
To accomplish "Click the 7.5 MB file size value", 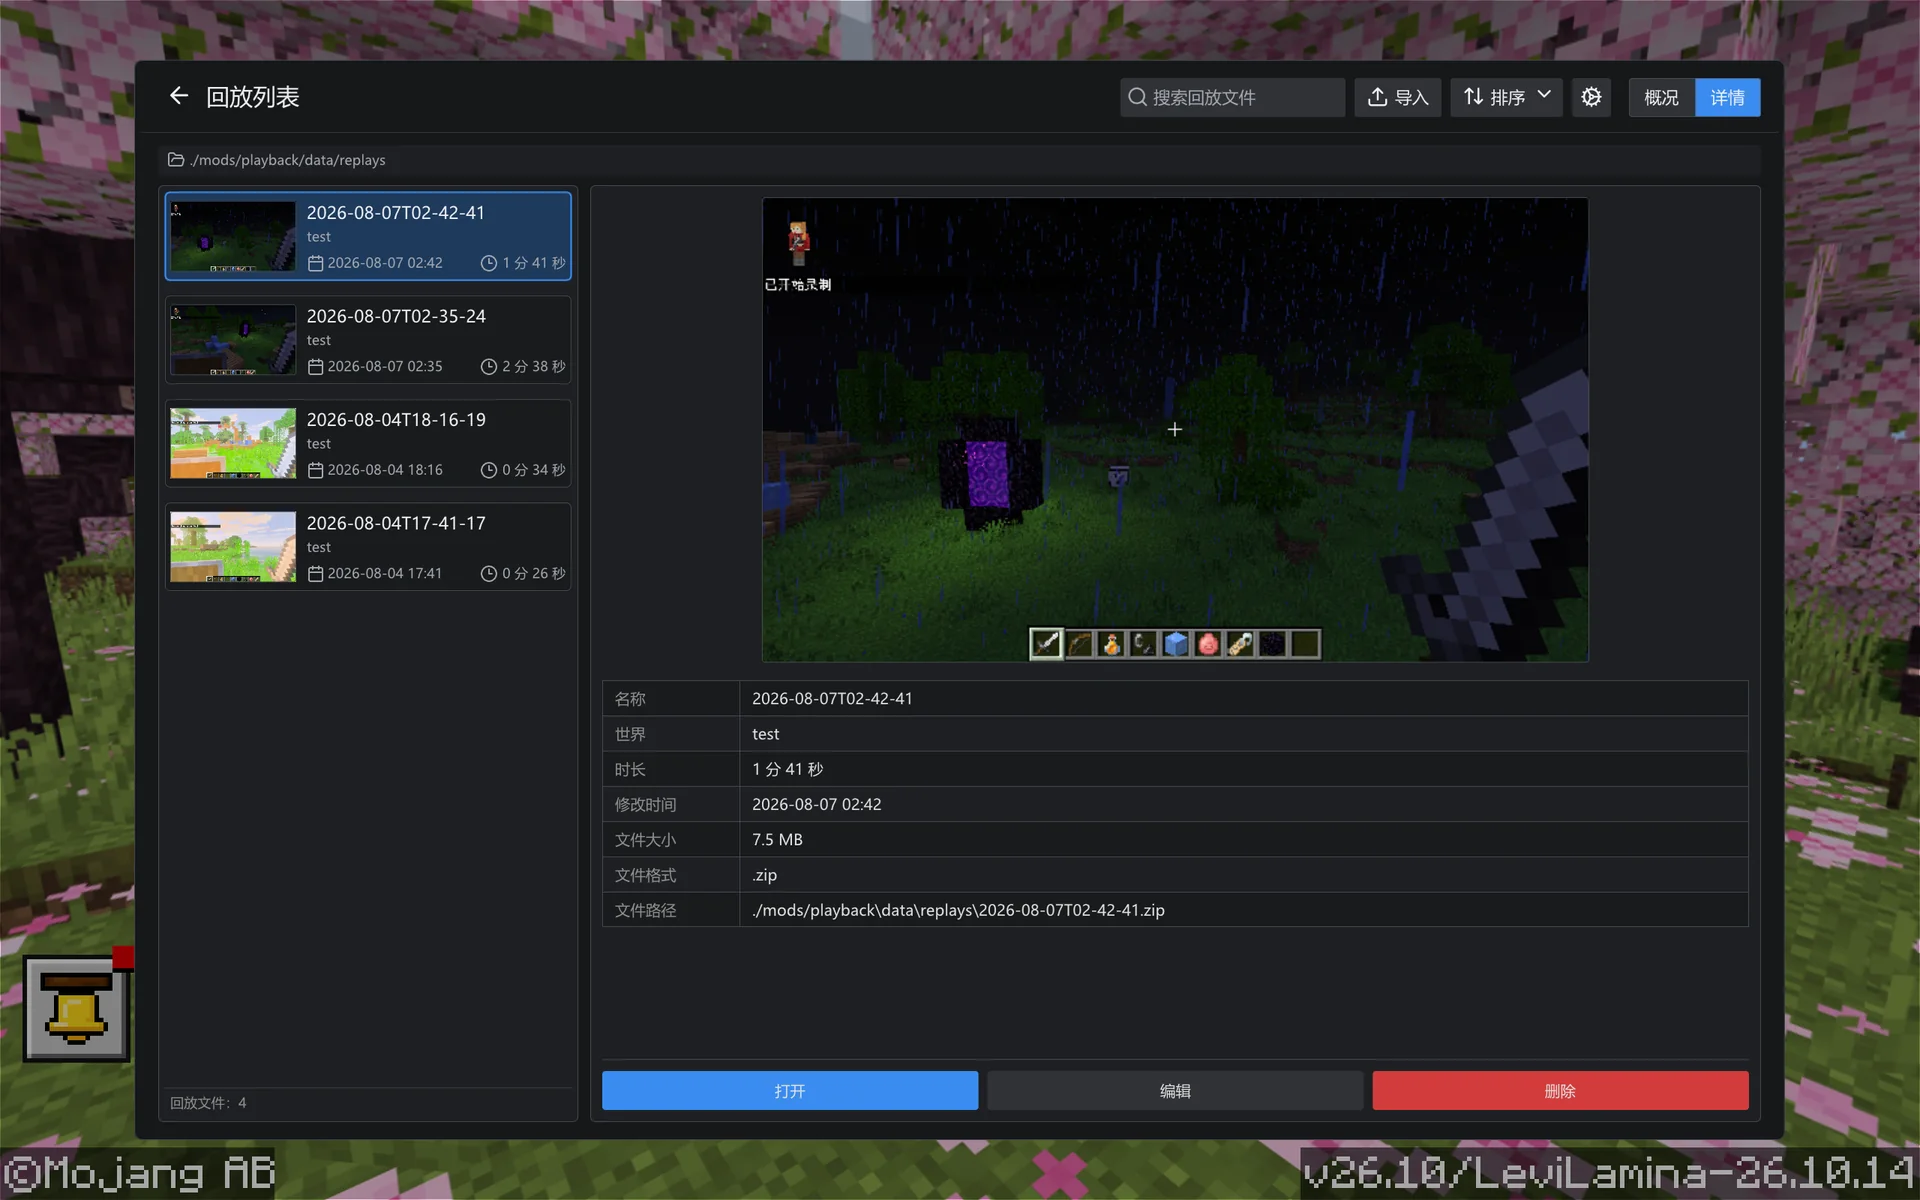I will click(777, 840).
